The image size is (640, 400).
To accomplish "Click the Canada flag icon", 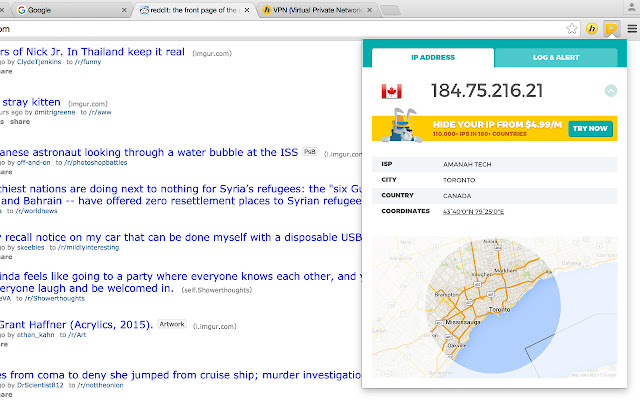I will click(391, 91).
